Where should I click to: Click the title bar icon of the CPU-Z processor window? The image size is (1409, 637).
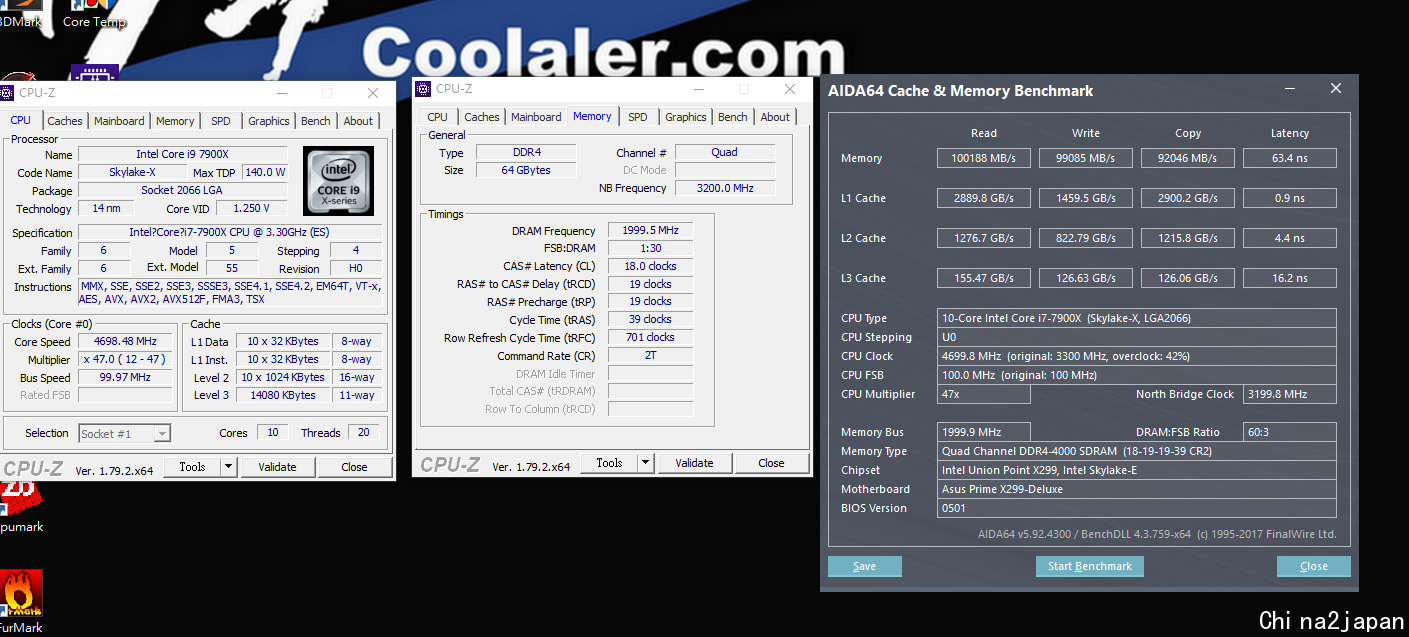coord(8,93)
